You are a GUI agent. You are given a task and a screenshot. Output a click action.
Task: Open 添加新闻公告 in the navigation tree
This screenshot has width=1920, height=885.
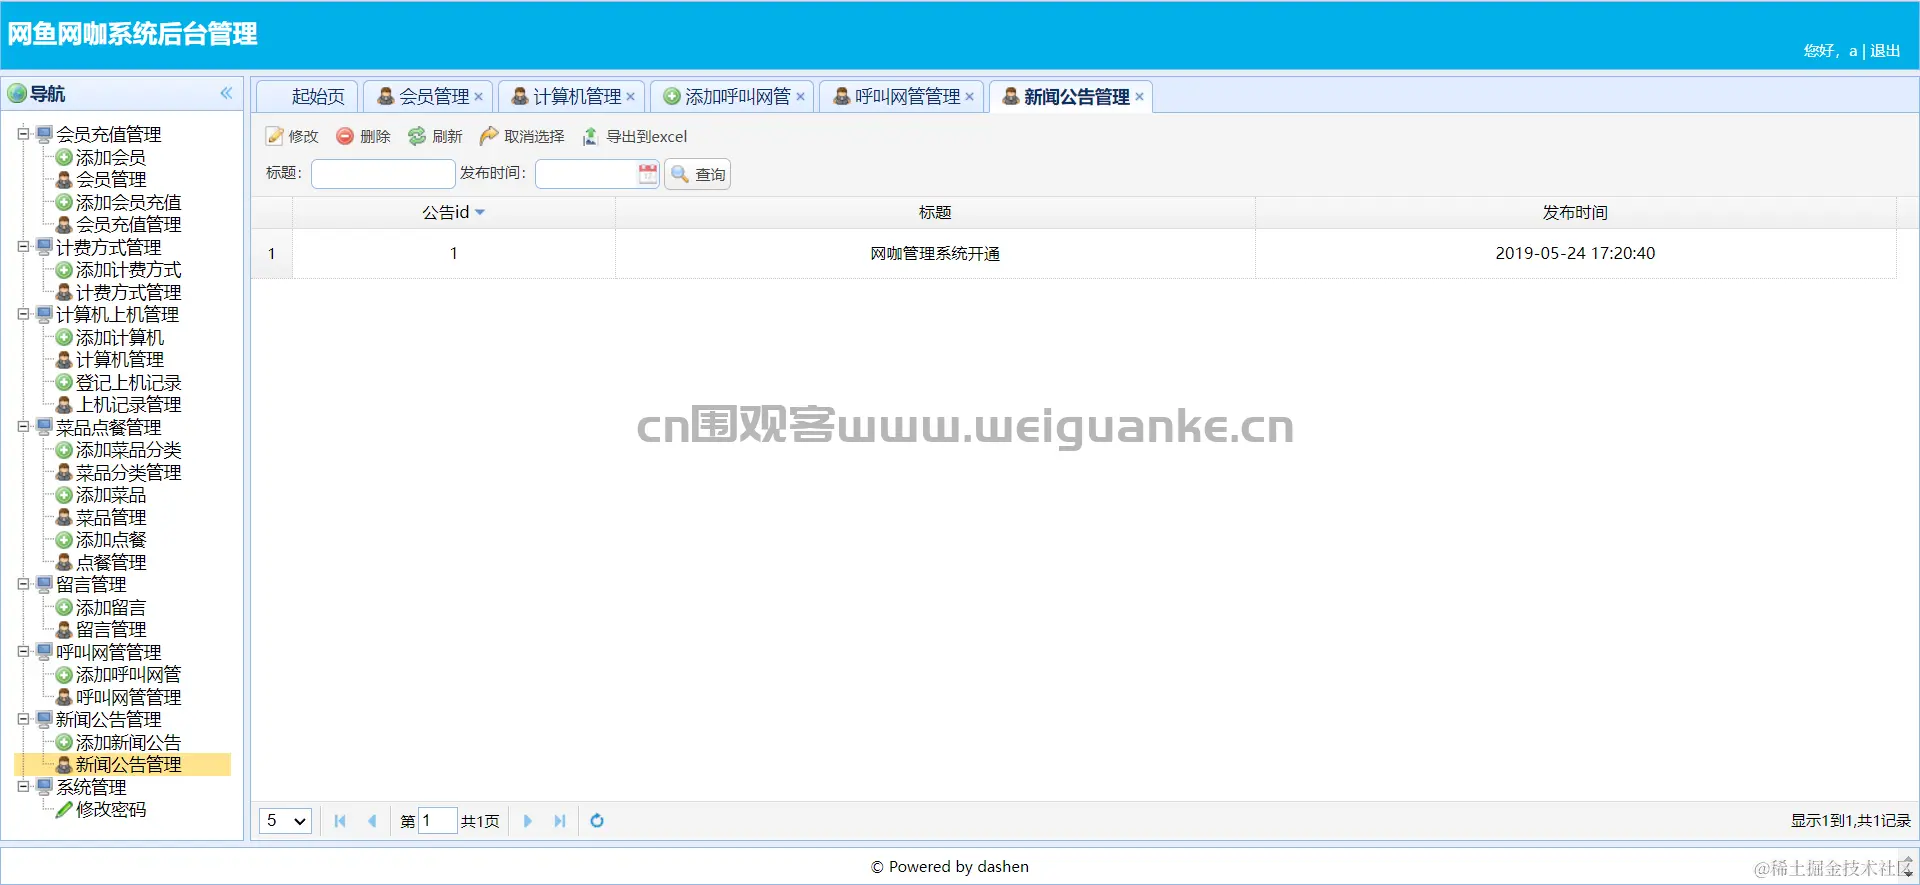pos(128,742)
